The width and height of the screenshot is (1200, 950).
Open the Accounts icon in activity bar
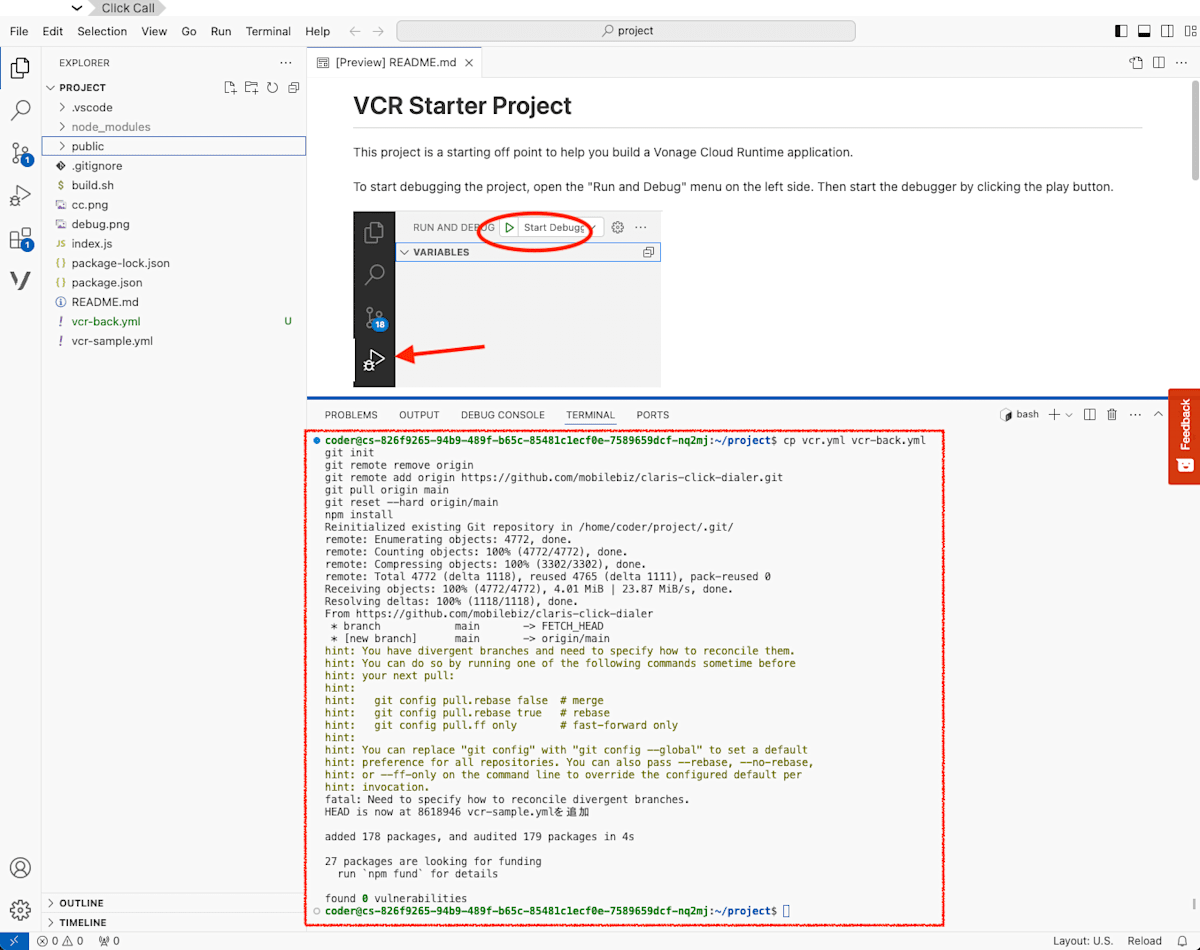click(20, 867)
